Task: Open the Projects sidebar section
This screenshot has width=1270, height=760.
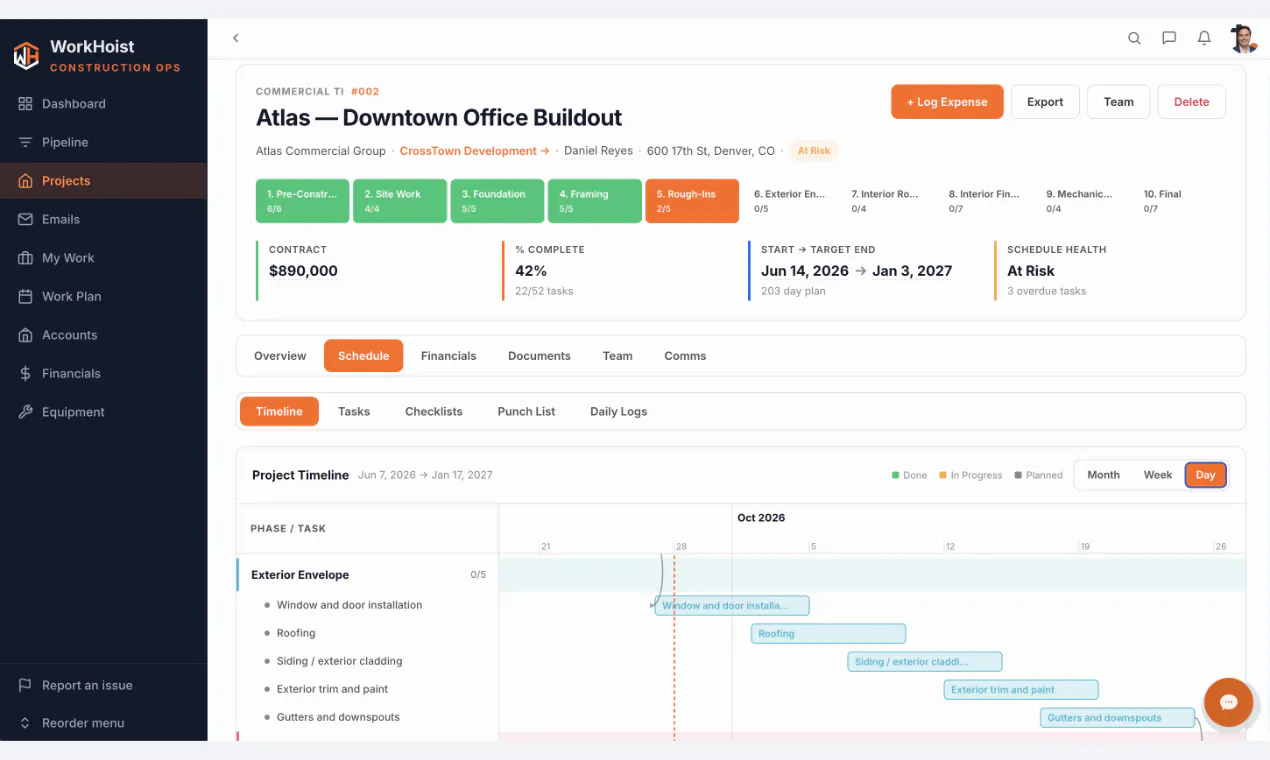Action: click(x=103, y=181)
